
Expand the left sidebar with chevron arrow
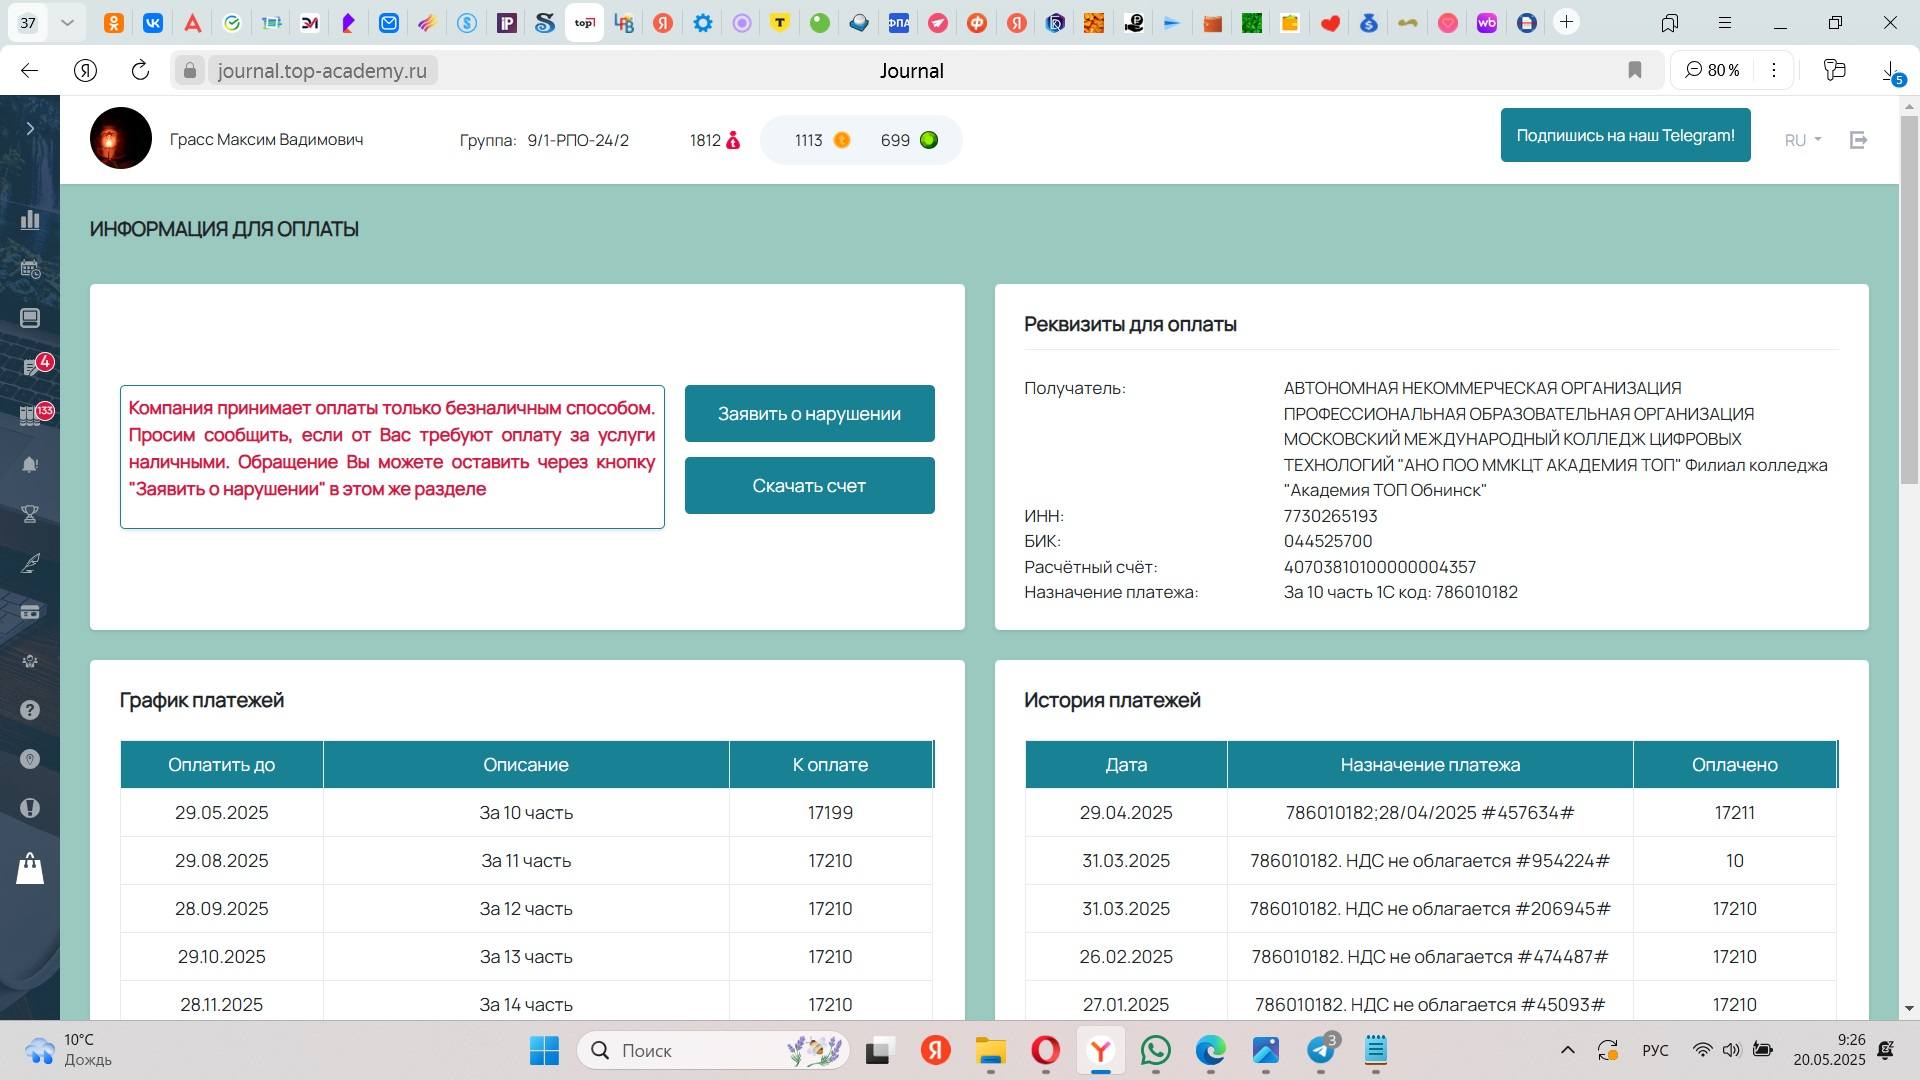click(30, 128)
